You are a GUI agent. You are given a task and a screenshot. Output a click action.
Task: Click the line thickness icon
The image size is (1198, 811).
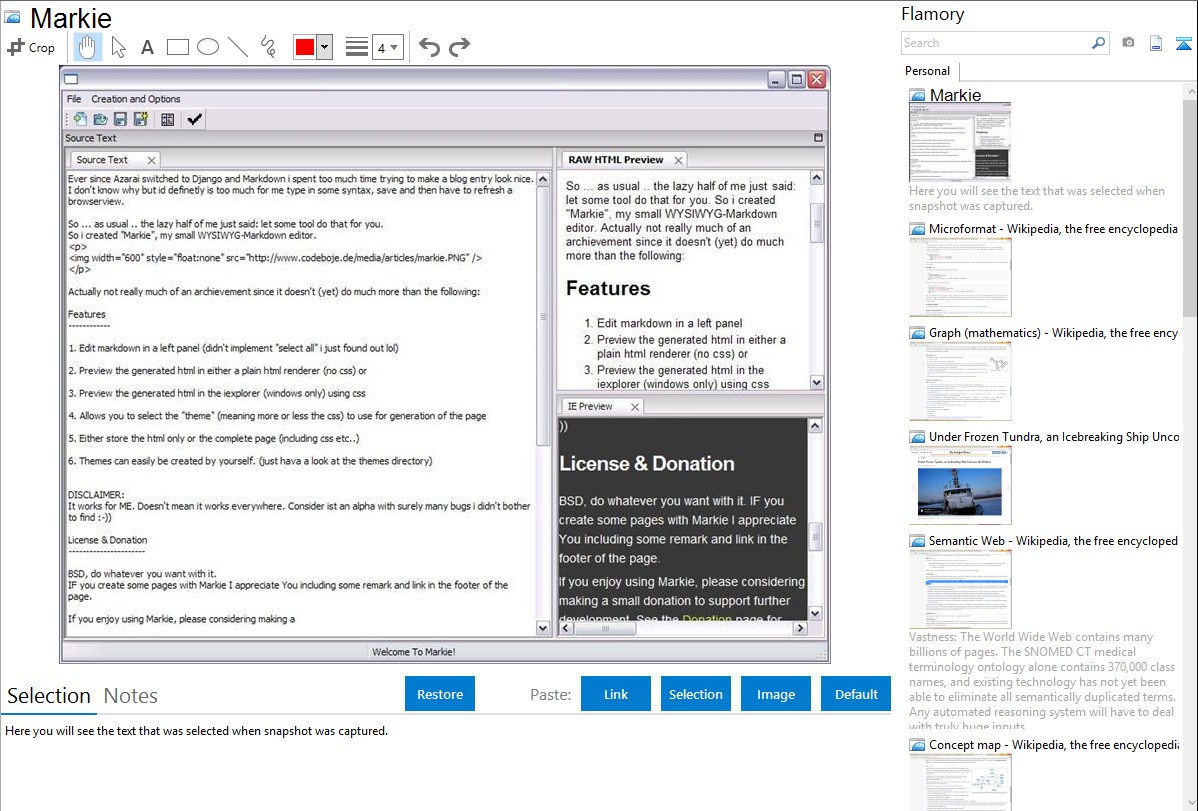click(x=357, y=47)
